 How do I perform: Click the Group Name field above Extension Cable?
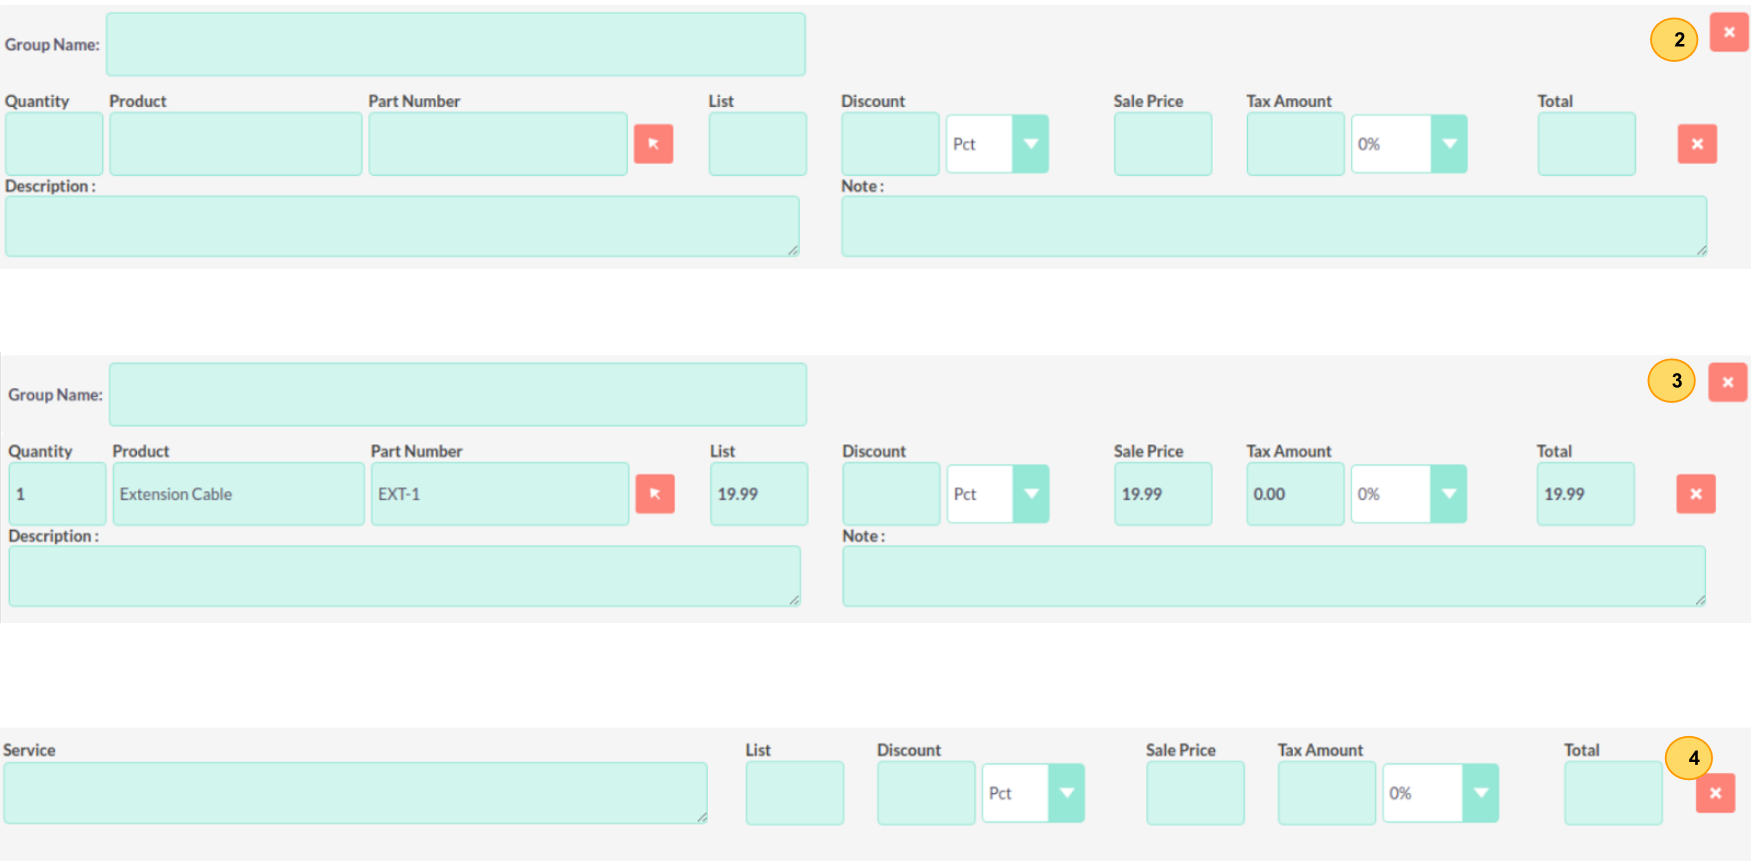click(x=457, y=395)
